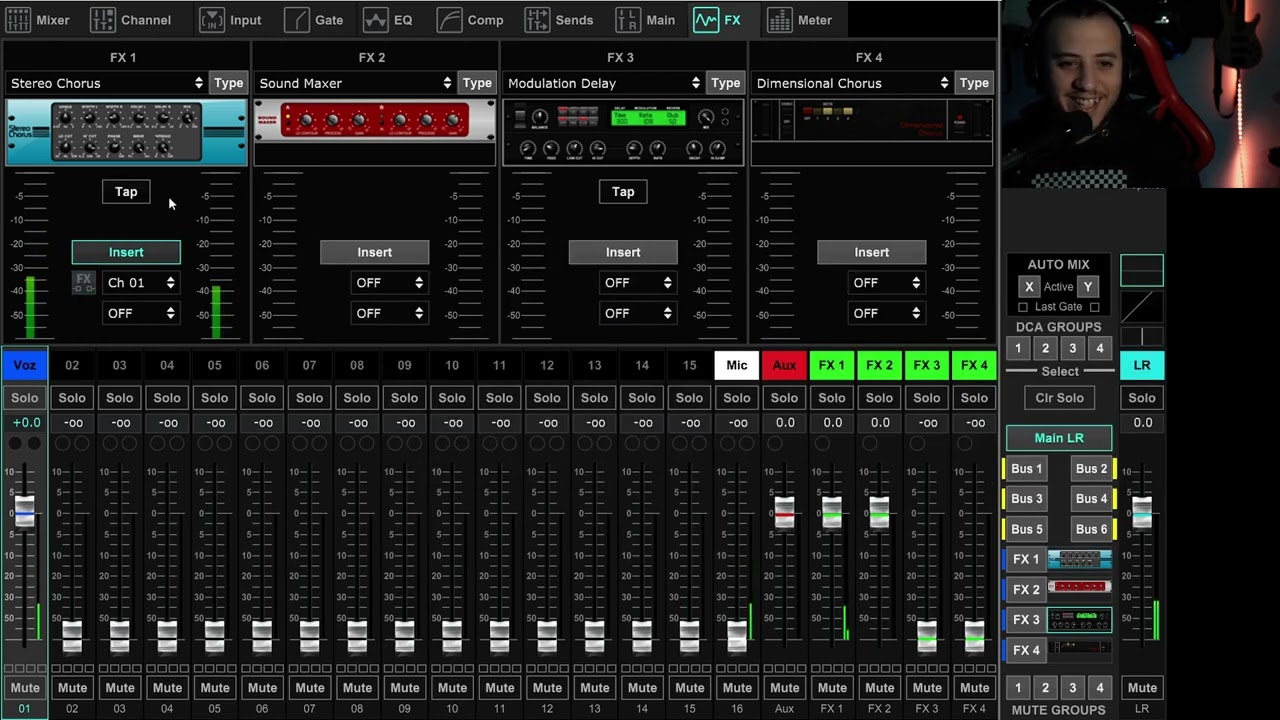Switch to the Gate tab
Viewport: 1280px width, 720px height.
314,20
